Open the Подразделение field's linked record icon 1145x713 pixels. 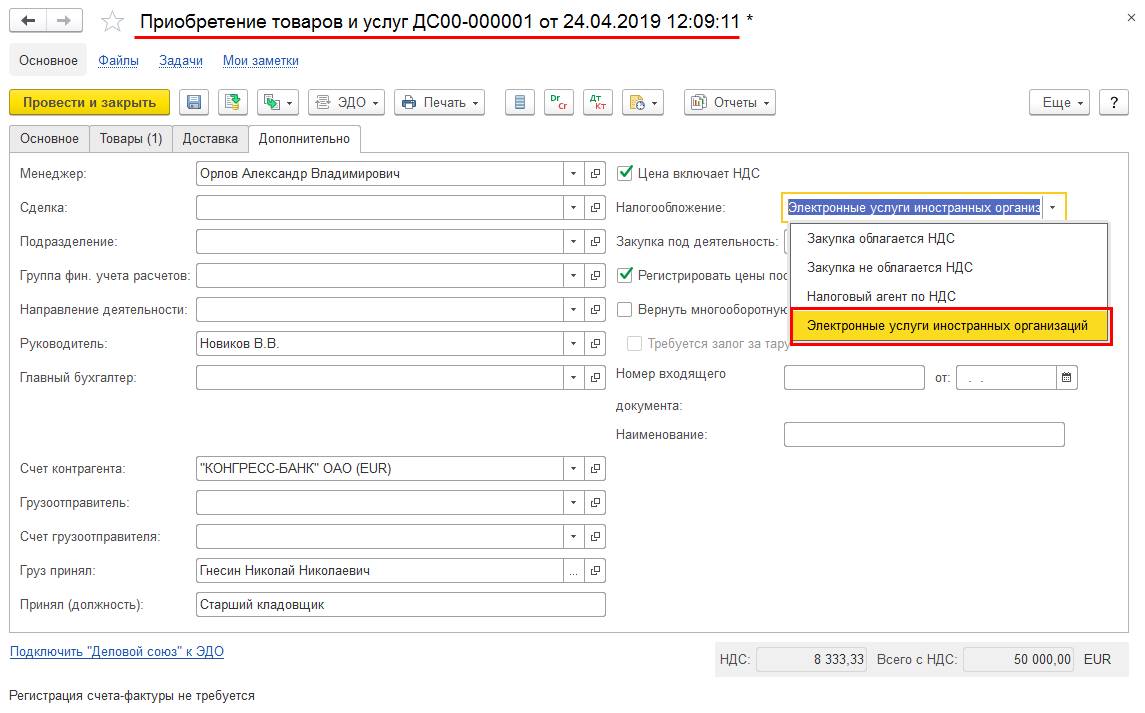595,242
